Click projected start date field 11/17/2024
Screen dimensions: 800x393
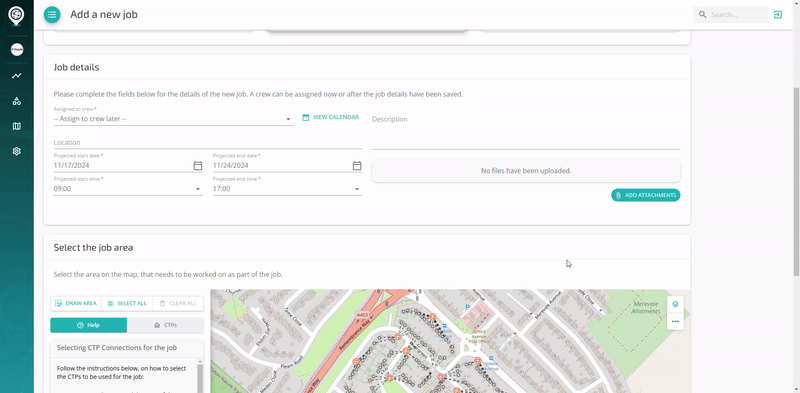tap(122, 165)
